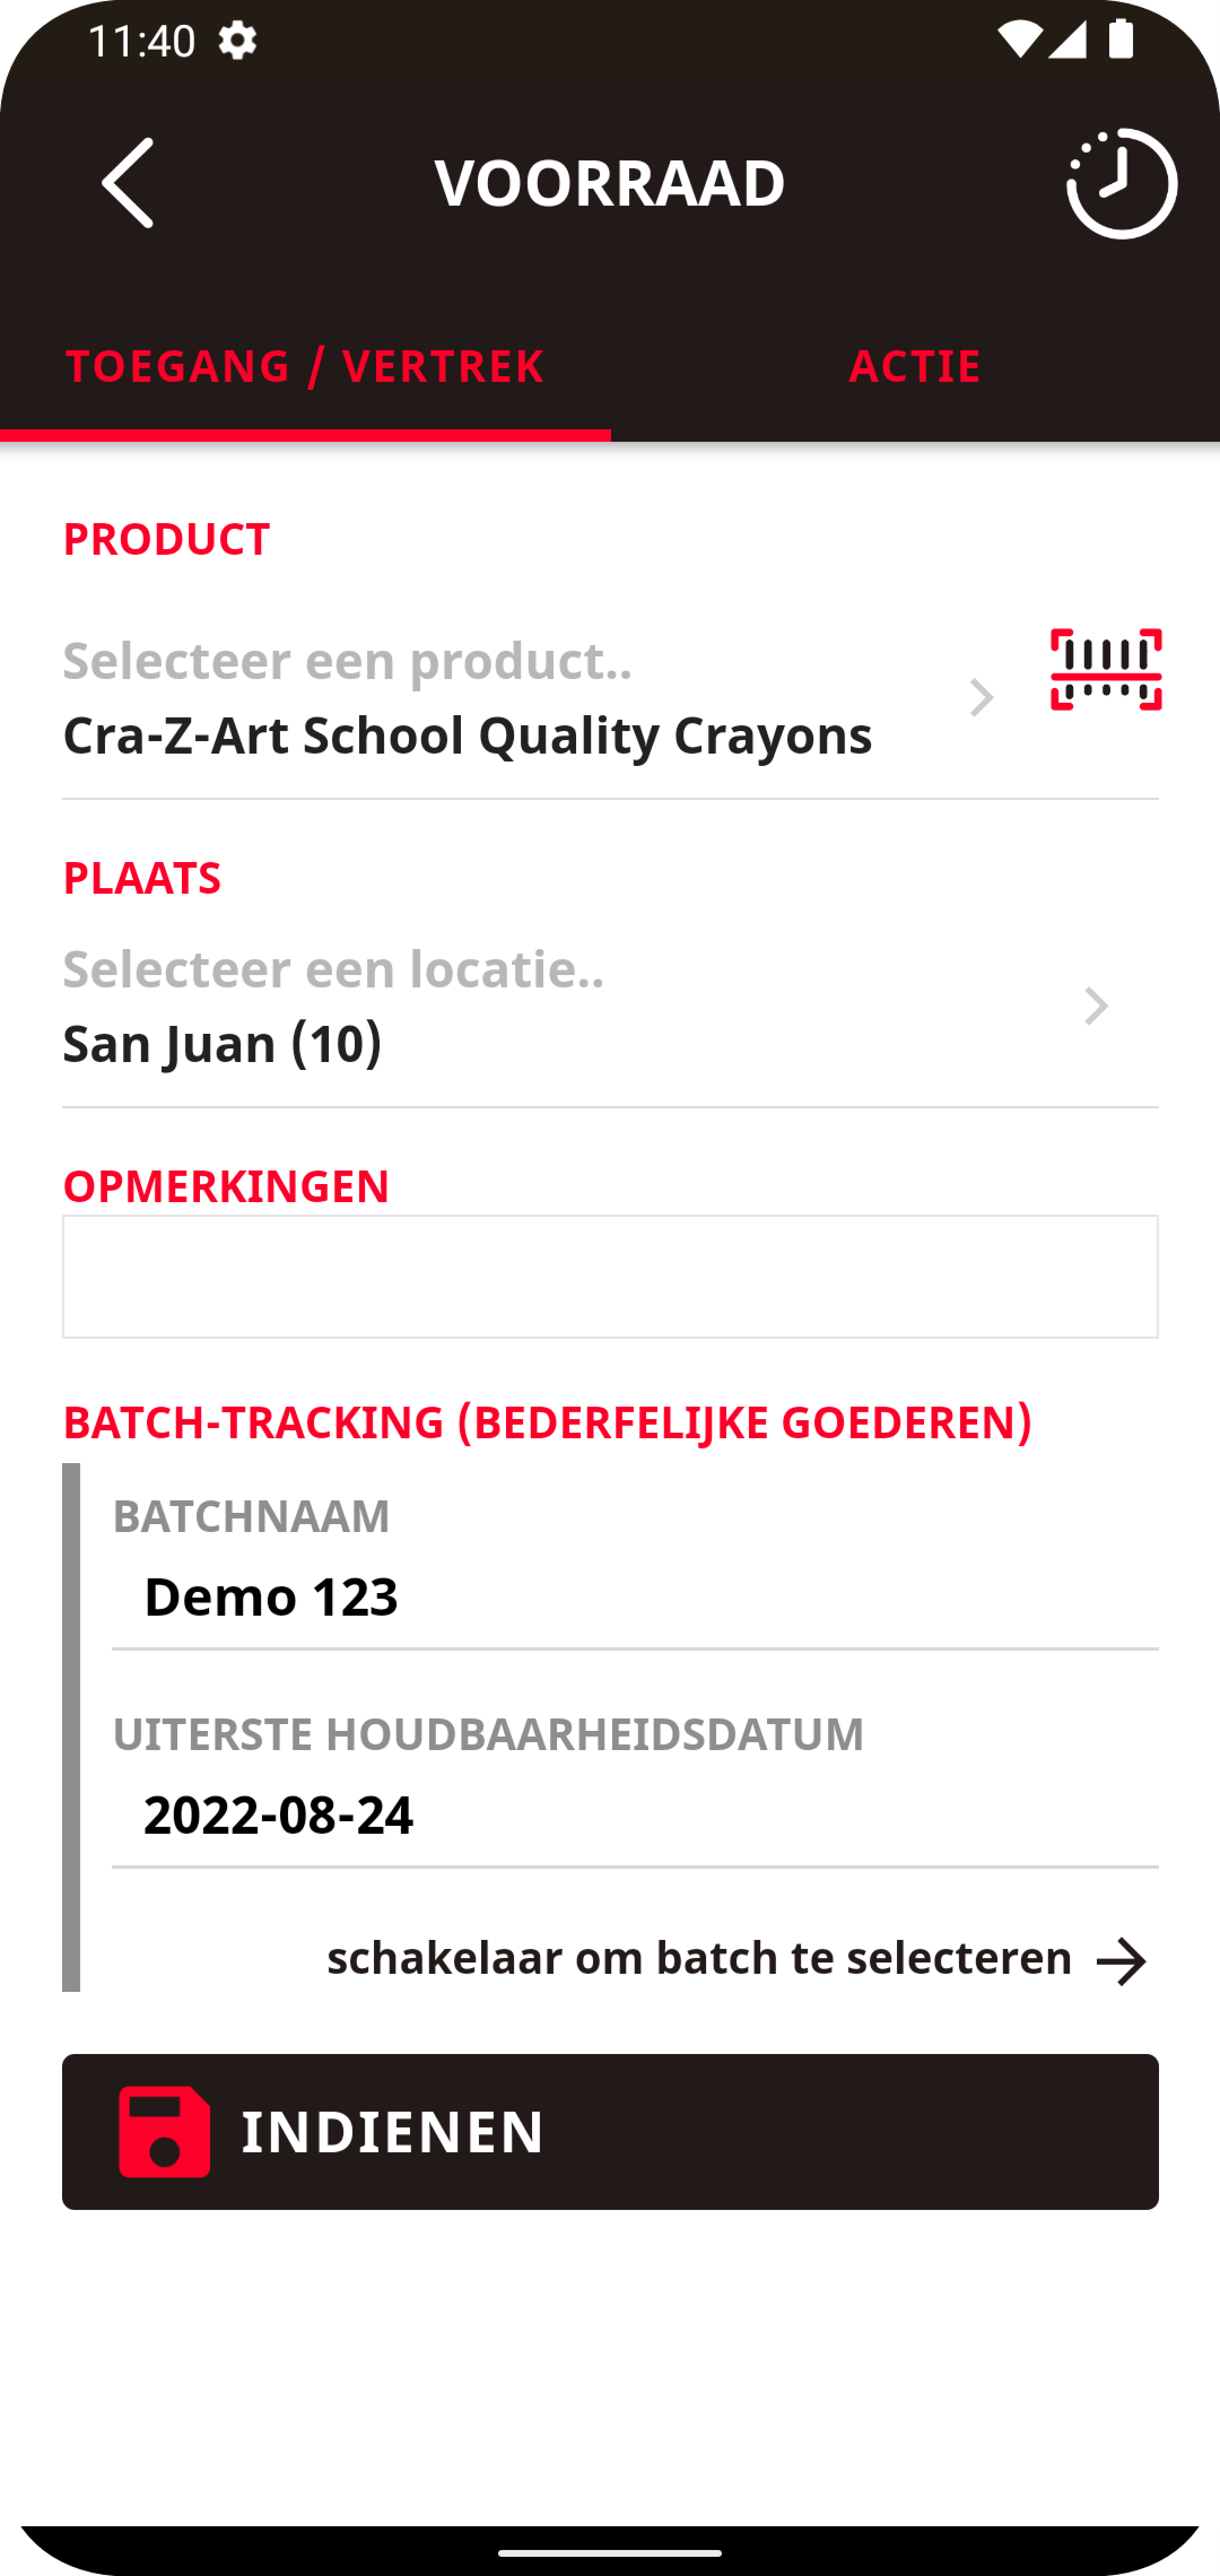The width and height of the screenshot is (1220, 2576).
Task: Tap the cellular signal icon
Action: point(1068,41)
